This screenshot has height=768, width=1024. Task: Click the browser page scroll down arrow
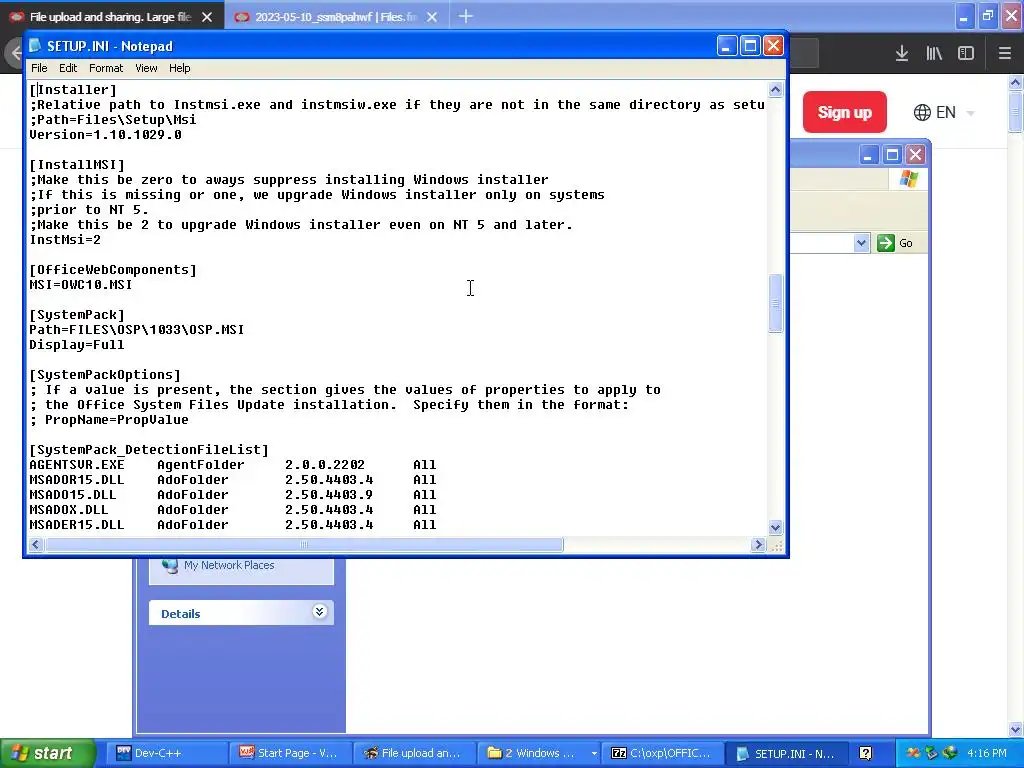(1016, 729)
